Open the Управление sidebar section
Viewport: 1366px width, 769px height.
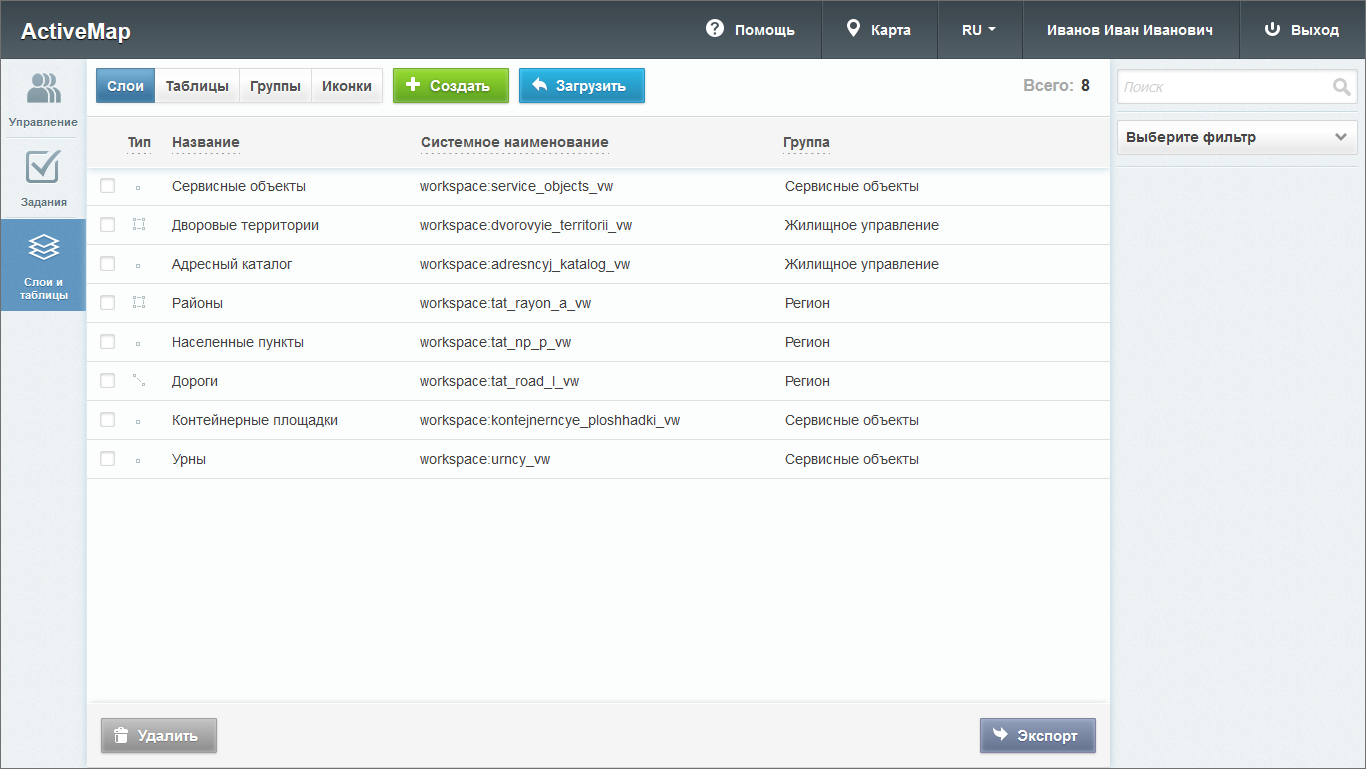43,97
